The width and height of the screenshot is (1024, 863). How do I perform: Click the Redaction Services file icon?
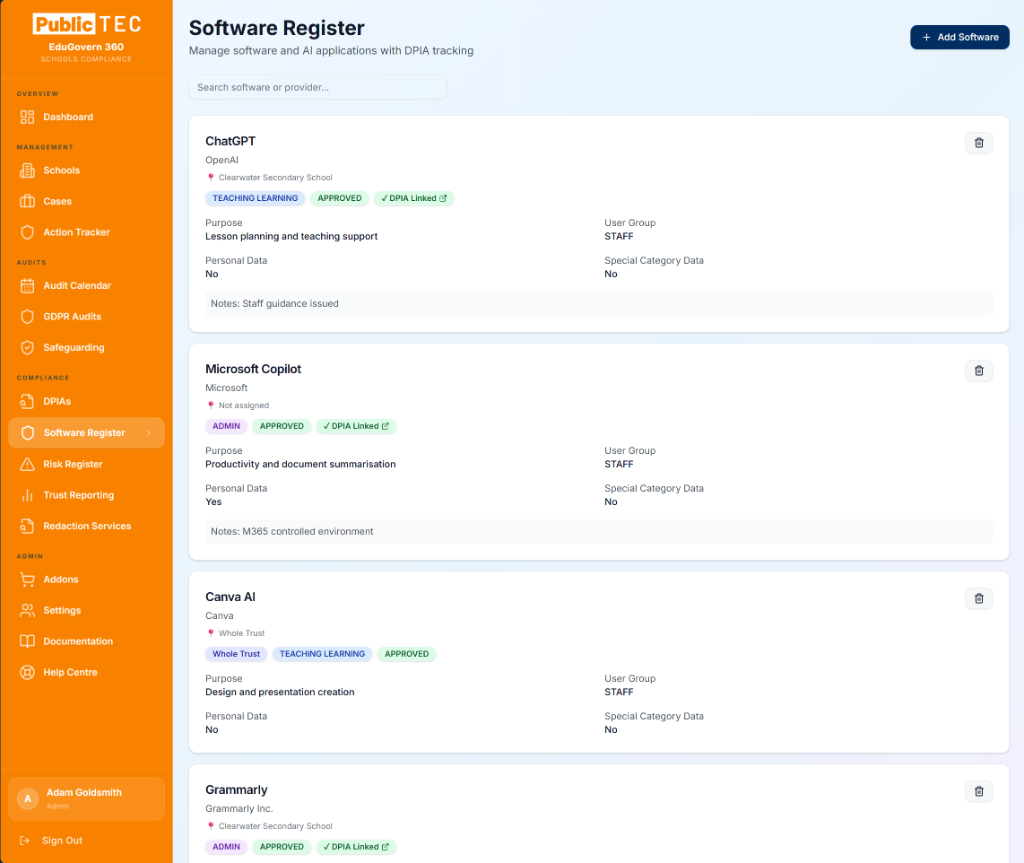27,526
